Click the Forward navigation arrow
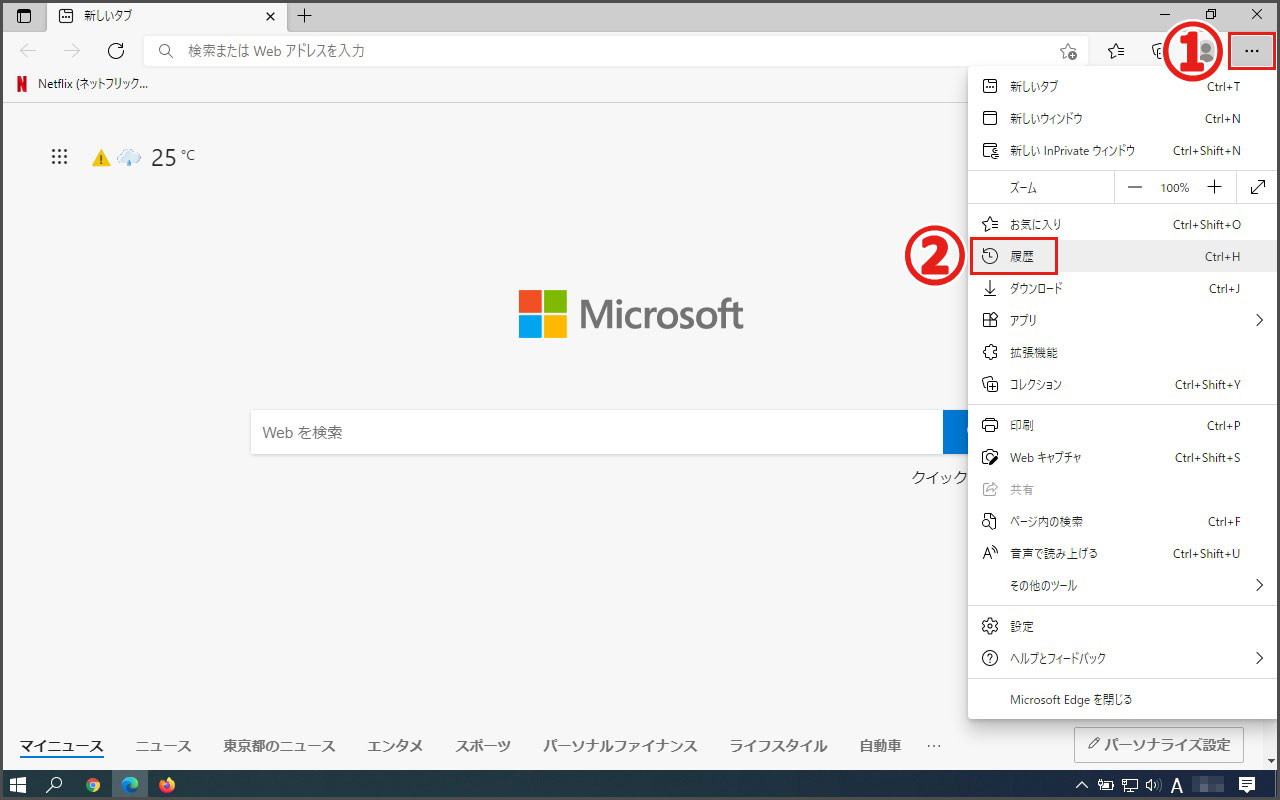The width and height of the screenshot is (1280, 800). point(72,51)
